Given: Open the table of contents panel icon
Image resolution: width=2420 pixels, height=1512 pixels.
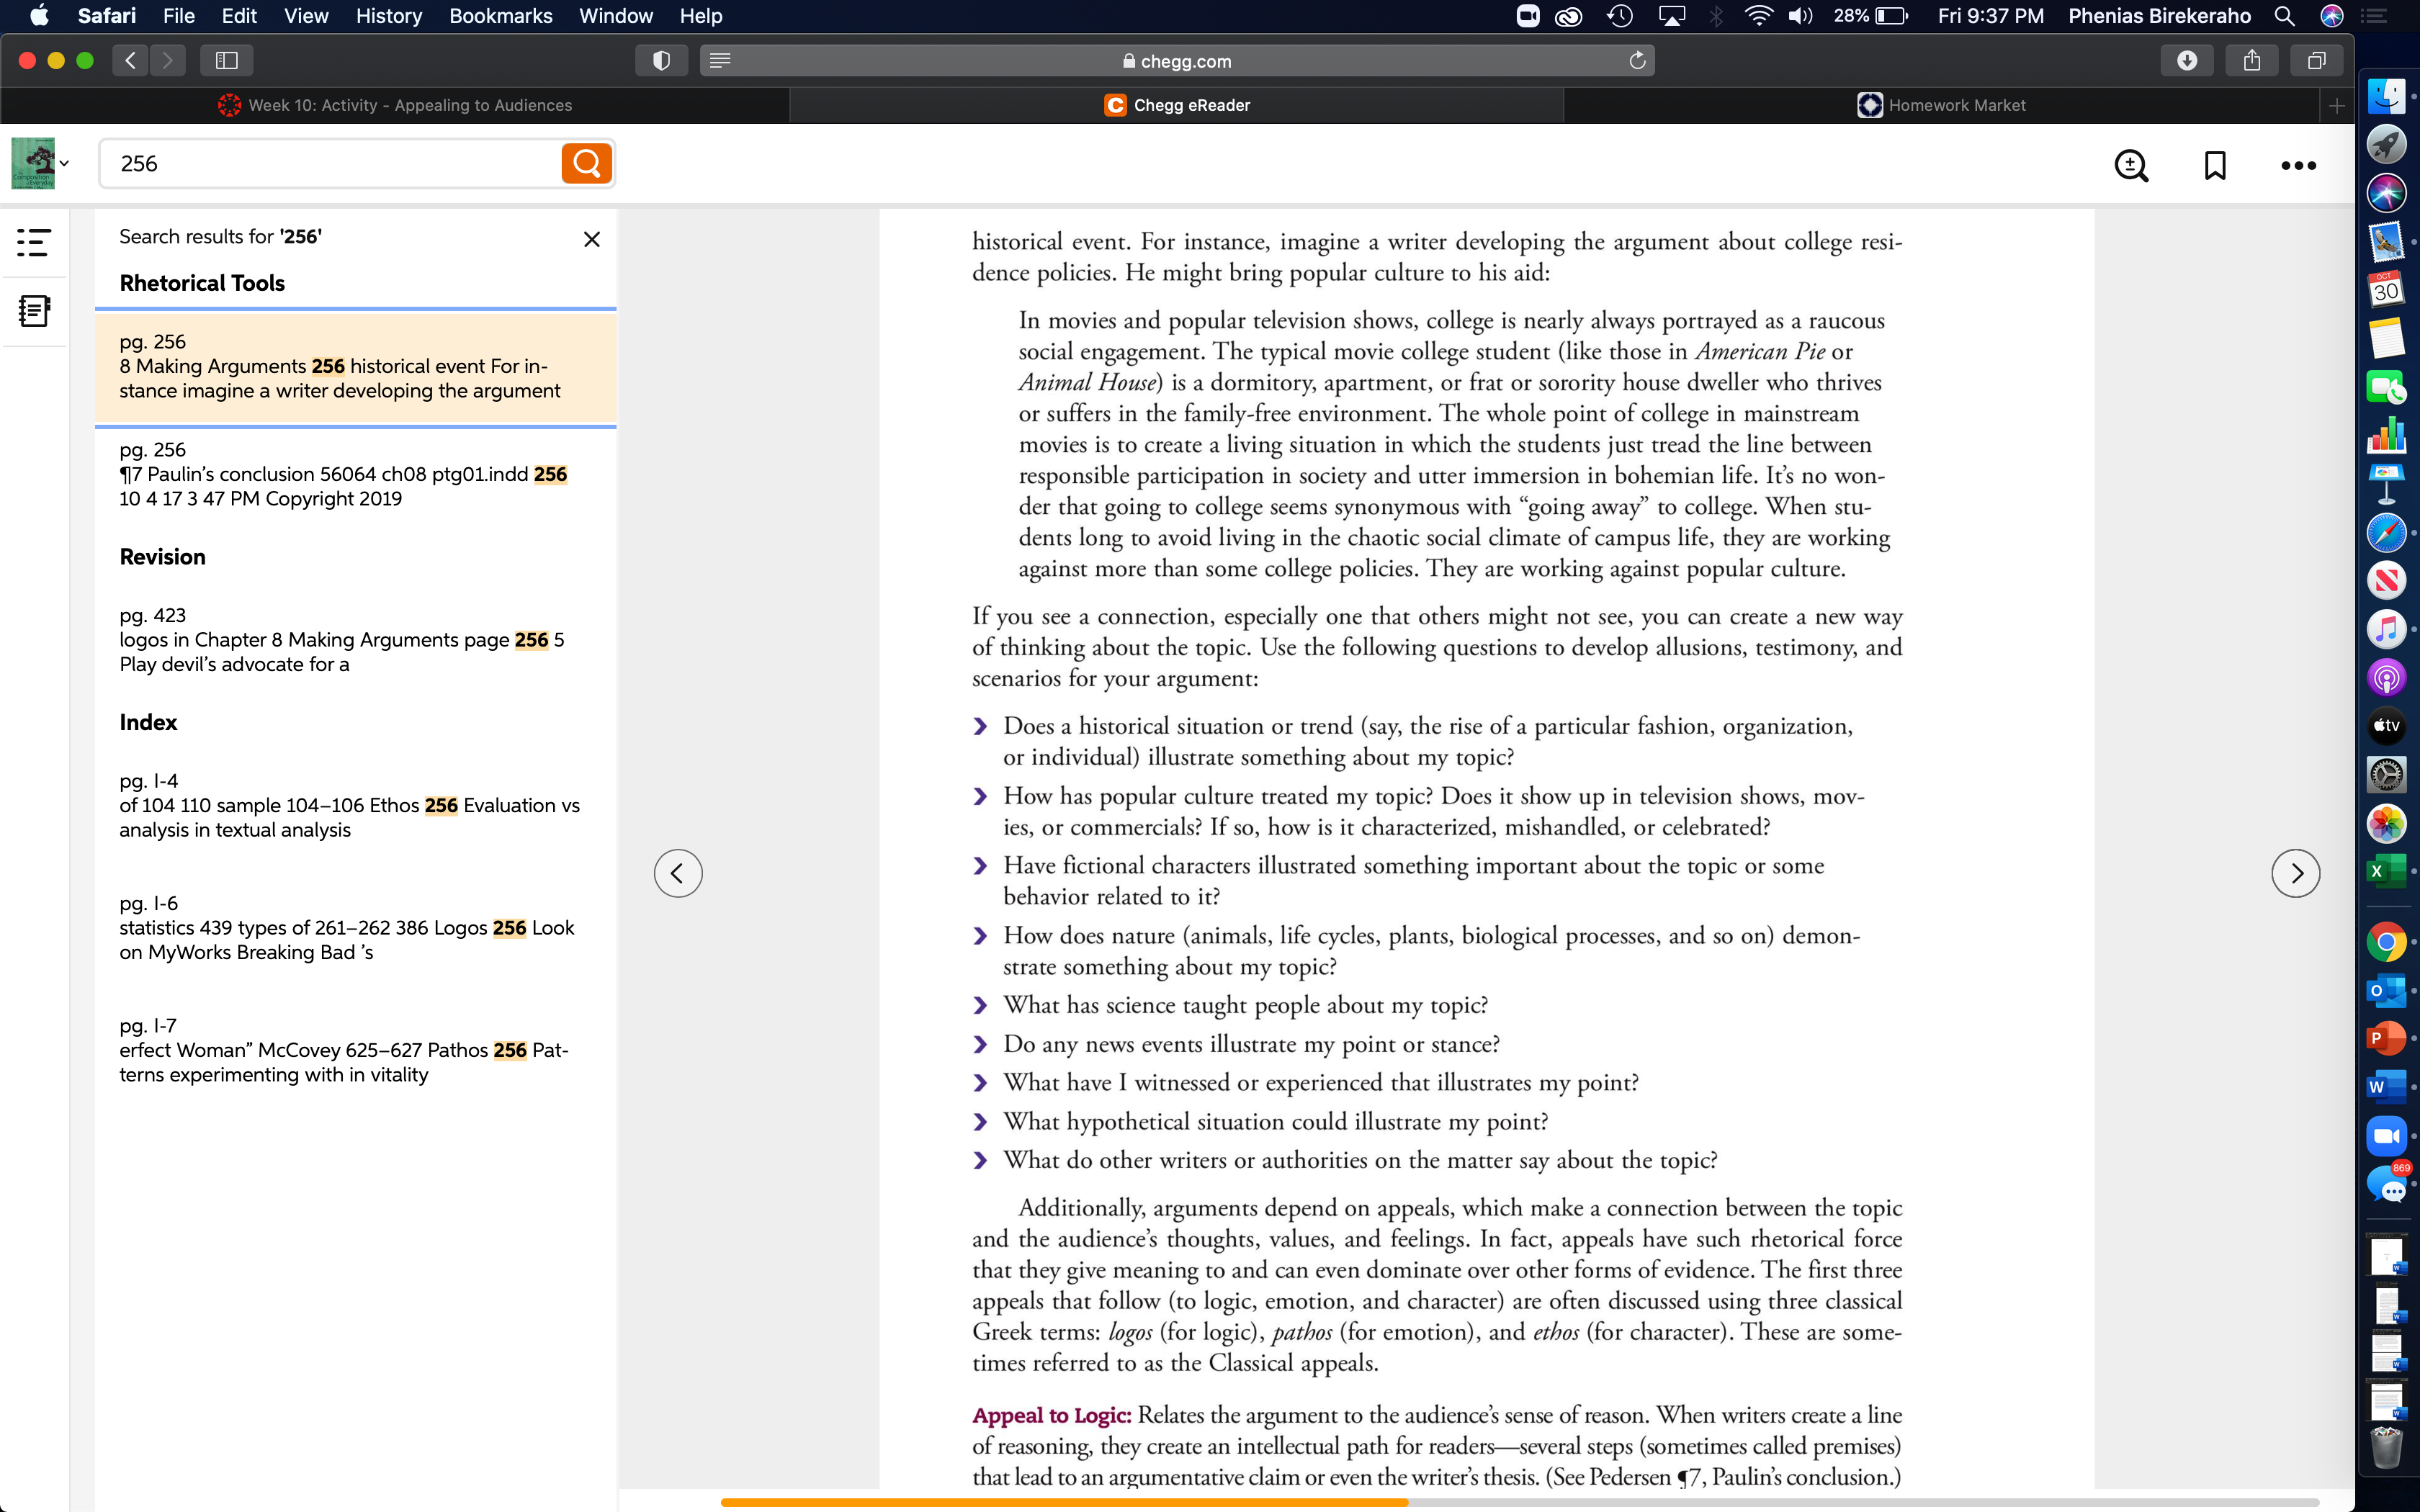Looking at the screenshot, I should 34,241.
